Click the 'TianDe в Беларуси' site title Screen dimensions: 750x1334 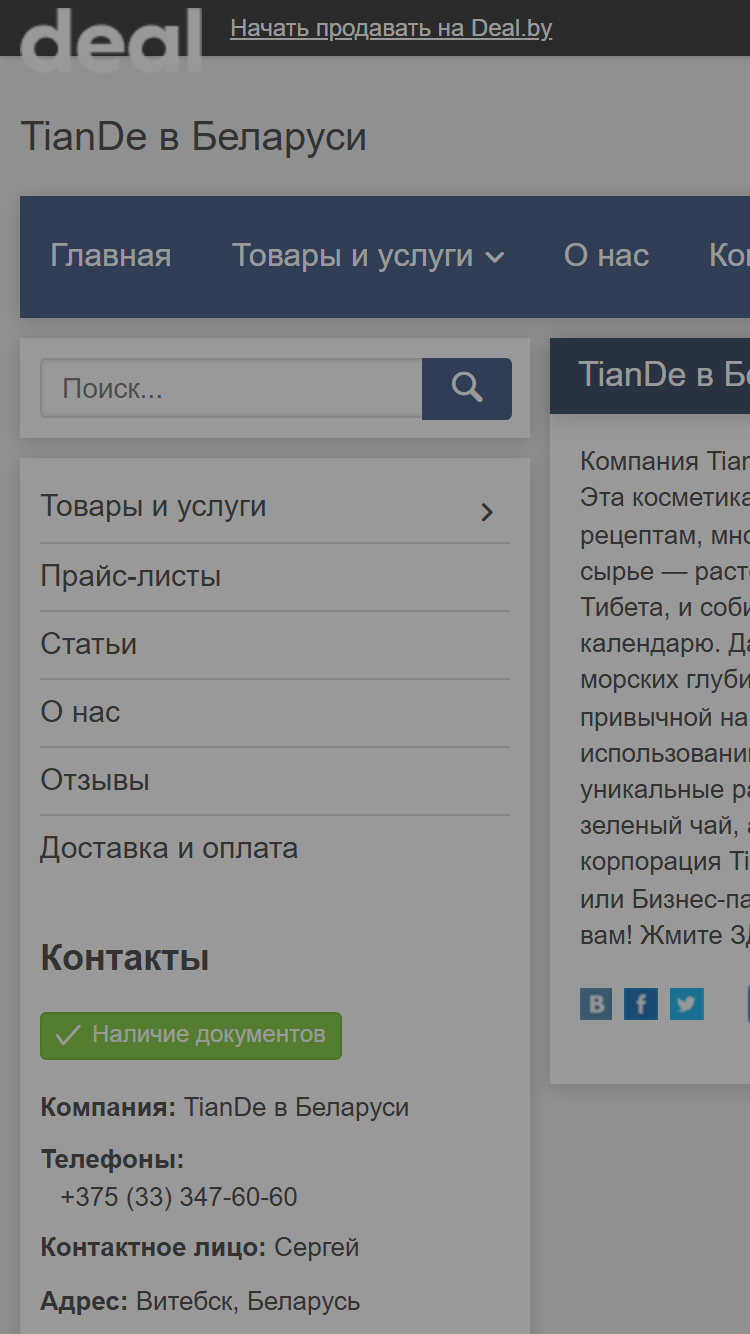coord(193,137)
